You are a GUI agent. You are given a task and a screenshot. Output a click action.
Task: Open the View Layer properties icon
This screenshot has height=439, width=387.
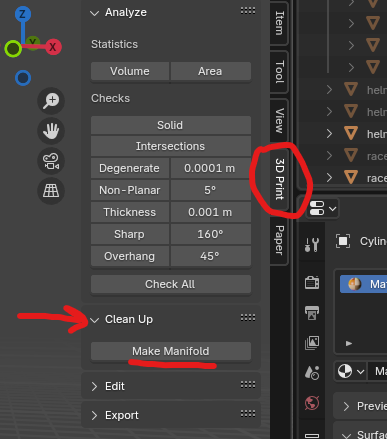pyautogui.click(x=312, y=342)
